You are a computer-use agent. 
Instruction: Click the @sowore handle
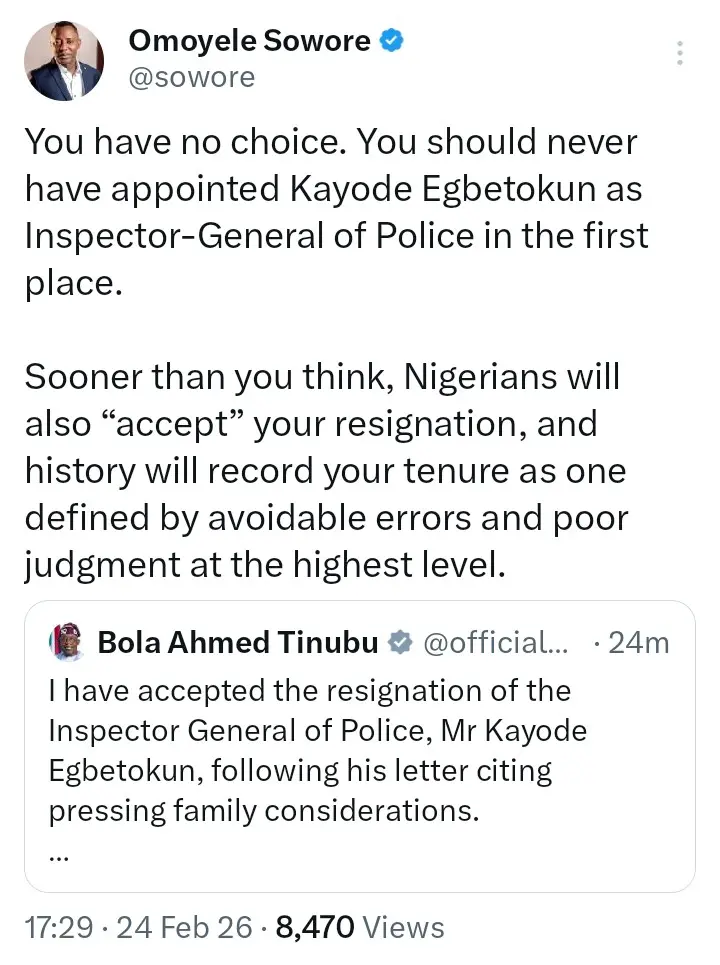pyautogui.click(x=192, y=77)
